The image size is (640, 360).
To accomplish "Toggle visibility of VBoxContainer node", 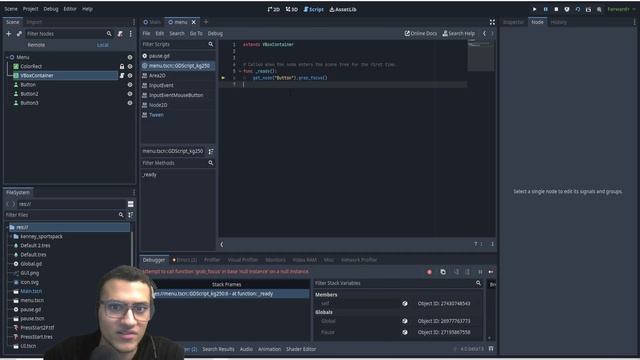I will (x=130, y=76).
